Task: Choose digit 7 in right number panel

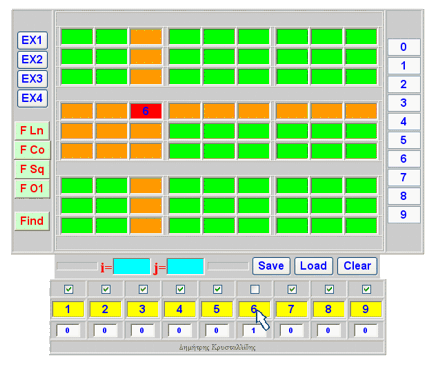Action: click(x=404, y=177)
